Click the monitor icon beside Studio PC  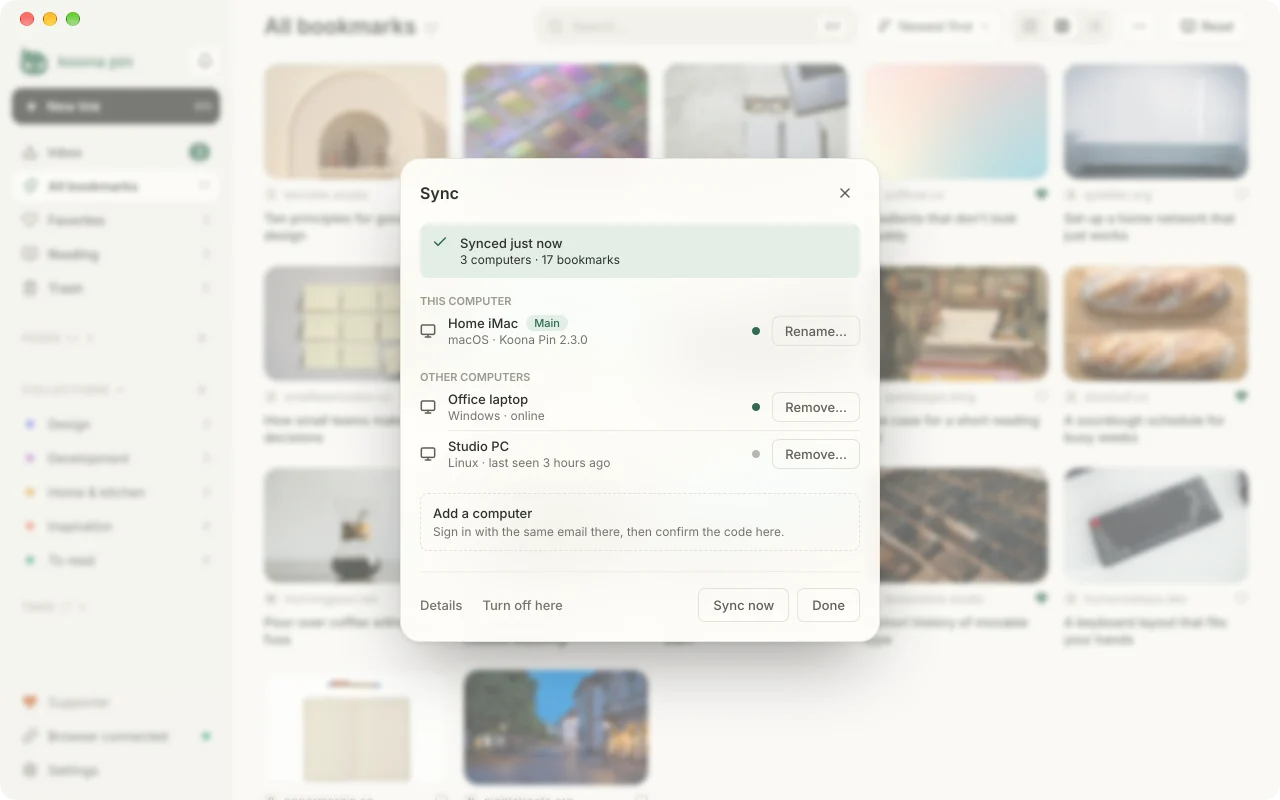tap(428, 454)
